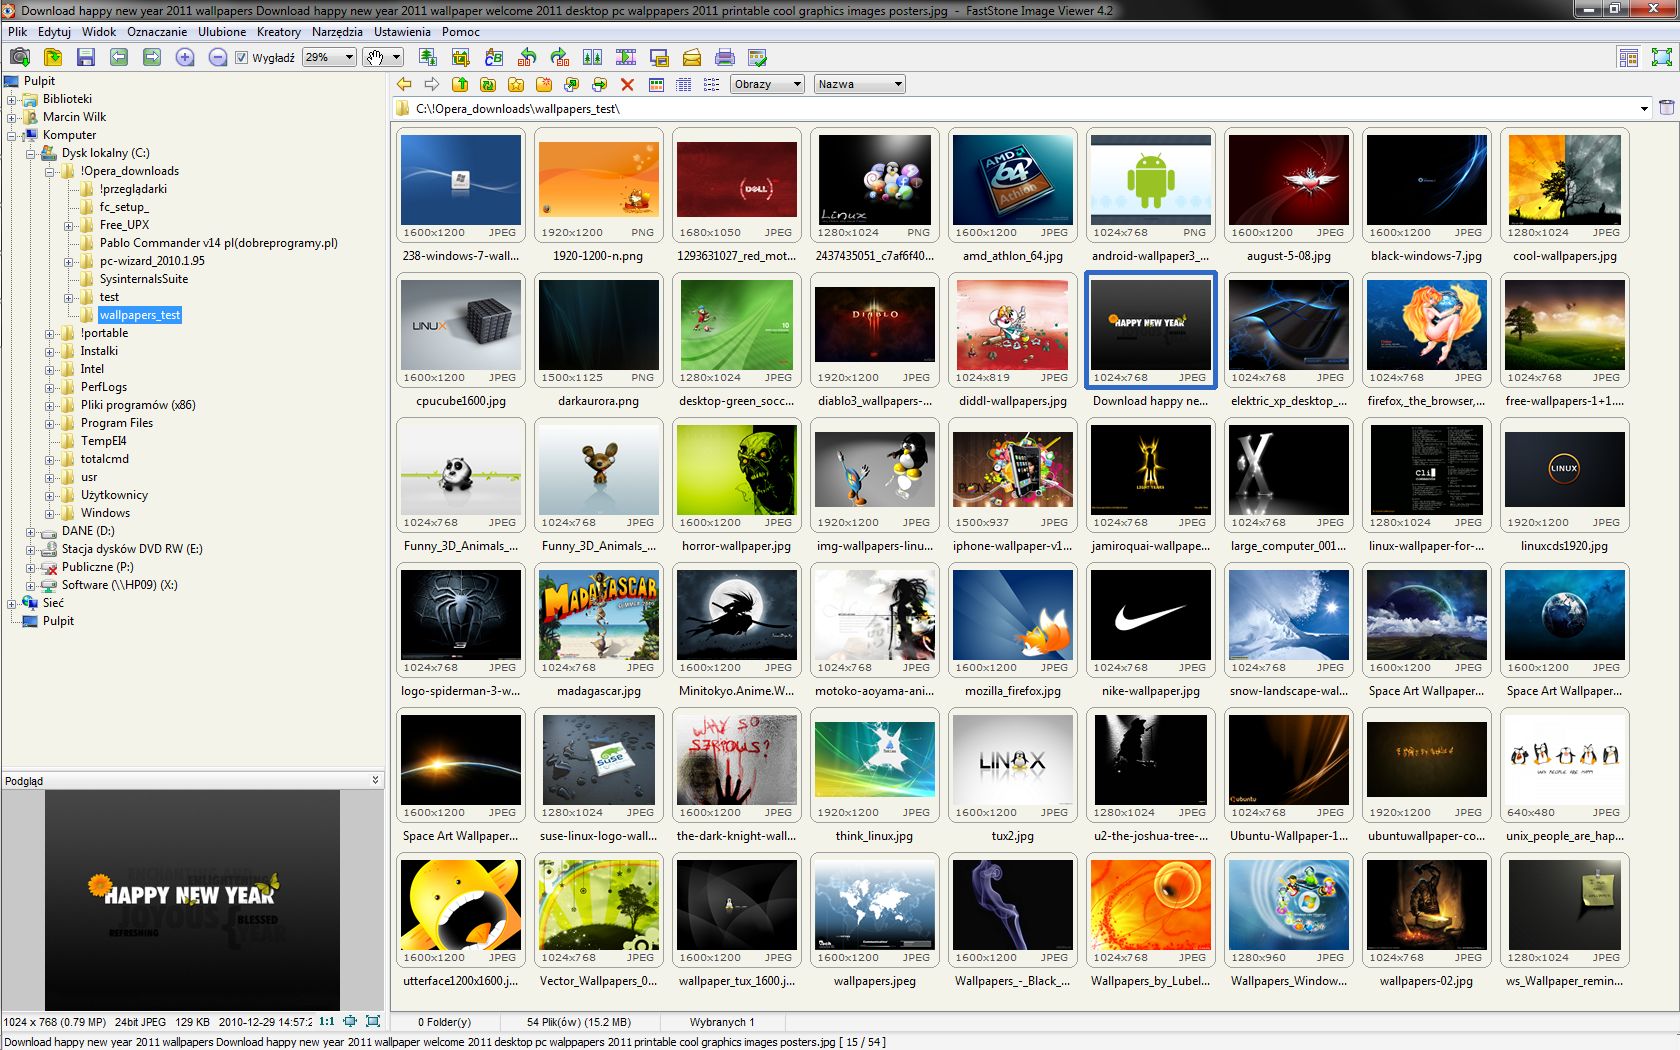Open the compare selected images tool
Screen dimensions: 1680x1050
pos(593,58)
